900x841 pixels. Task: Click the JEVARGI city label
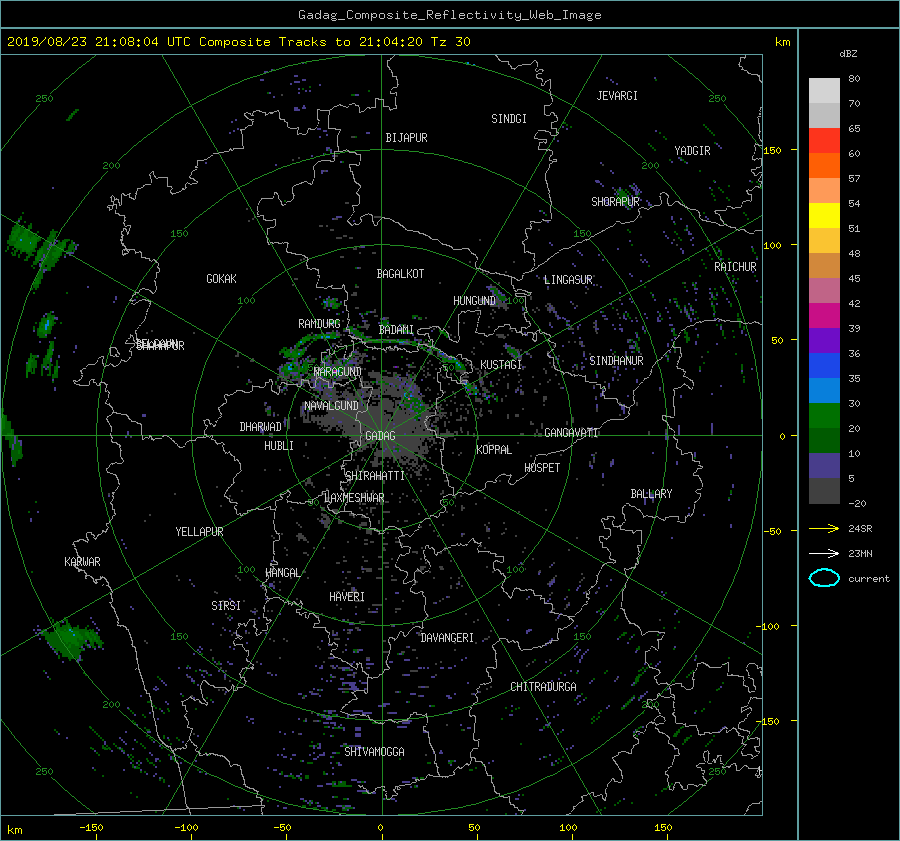click(617, 96)
